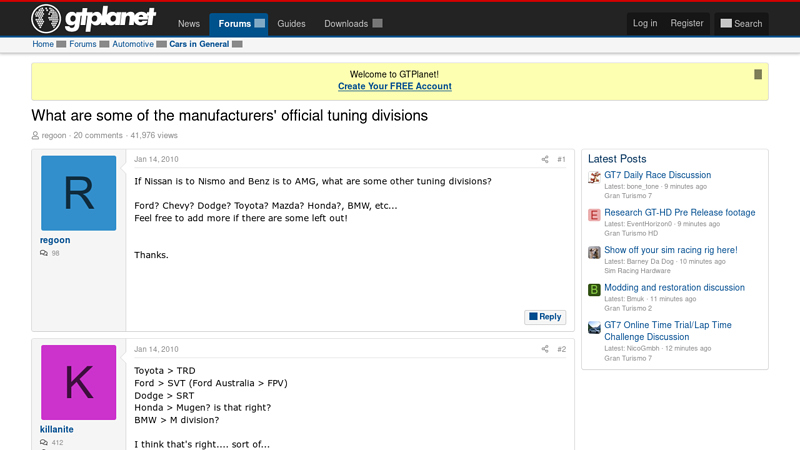Open killanite's K avatar
Screen dimensions: 800x450
pyautogui.click(x=78, y=383)
